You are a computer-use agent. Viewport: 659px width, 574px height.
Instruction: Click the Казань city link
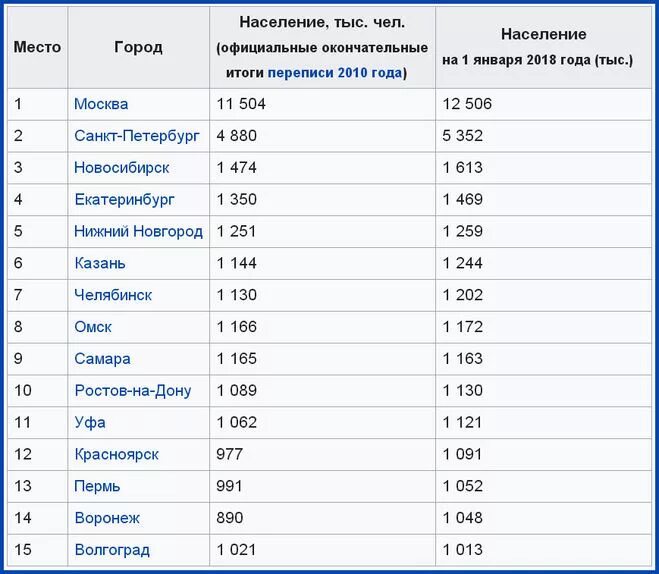click(100, 263)
